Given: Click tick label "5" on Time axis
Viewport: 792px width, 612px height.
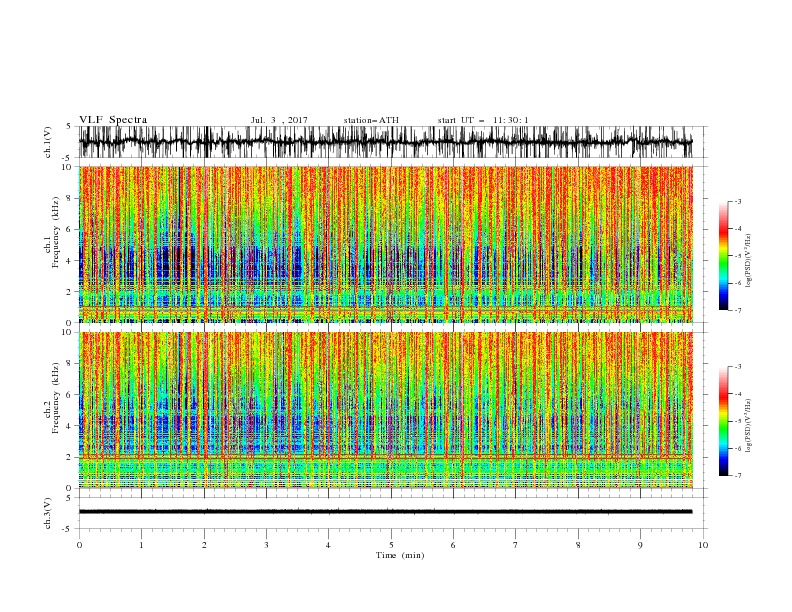Looking at the screenshot, I should [391, 545].
